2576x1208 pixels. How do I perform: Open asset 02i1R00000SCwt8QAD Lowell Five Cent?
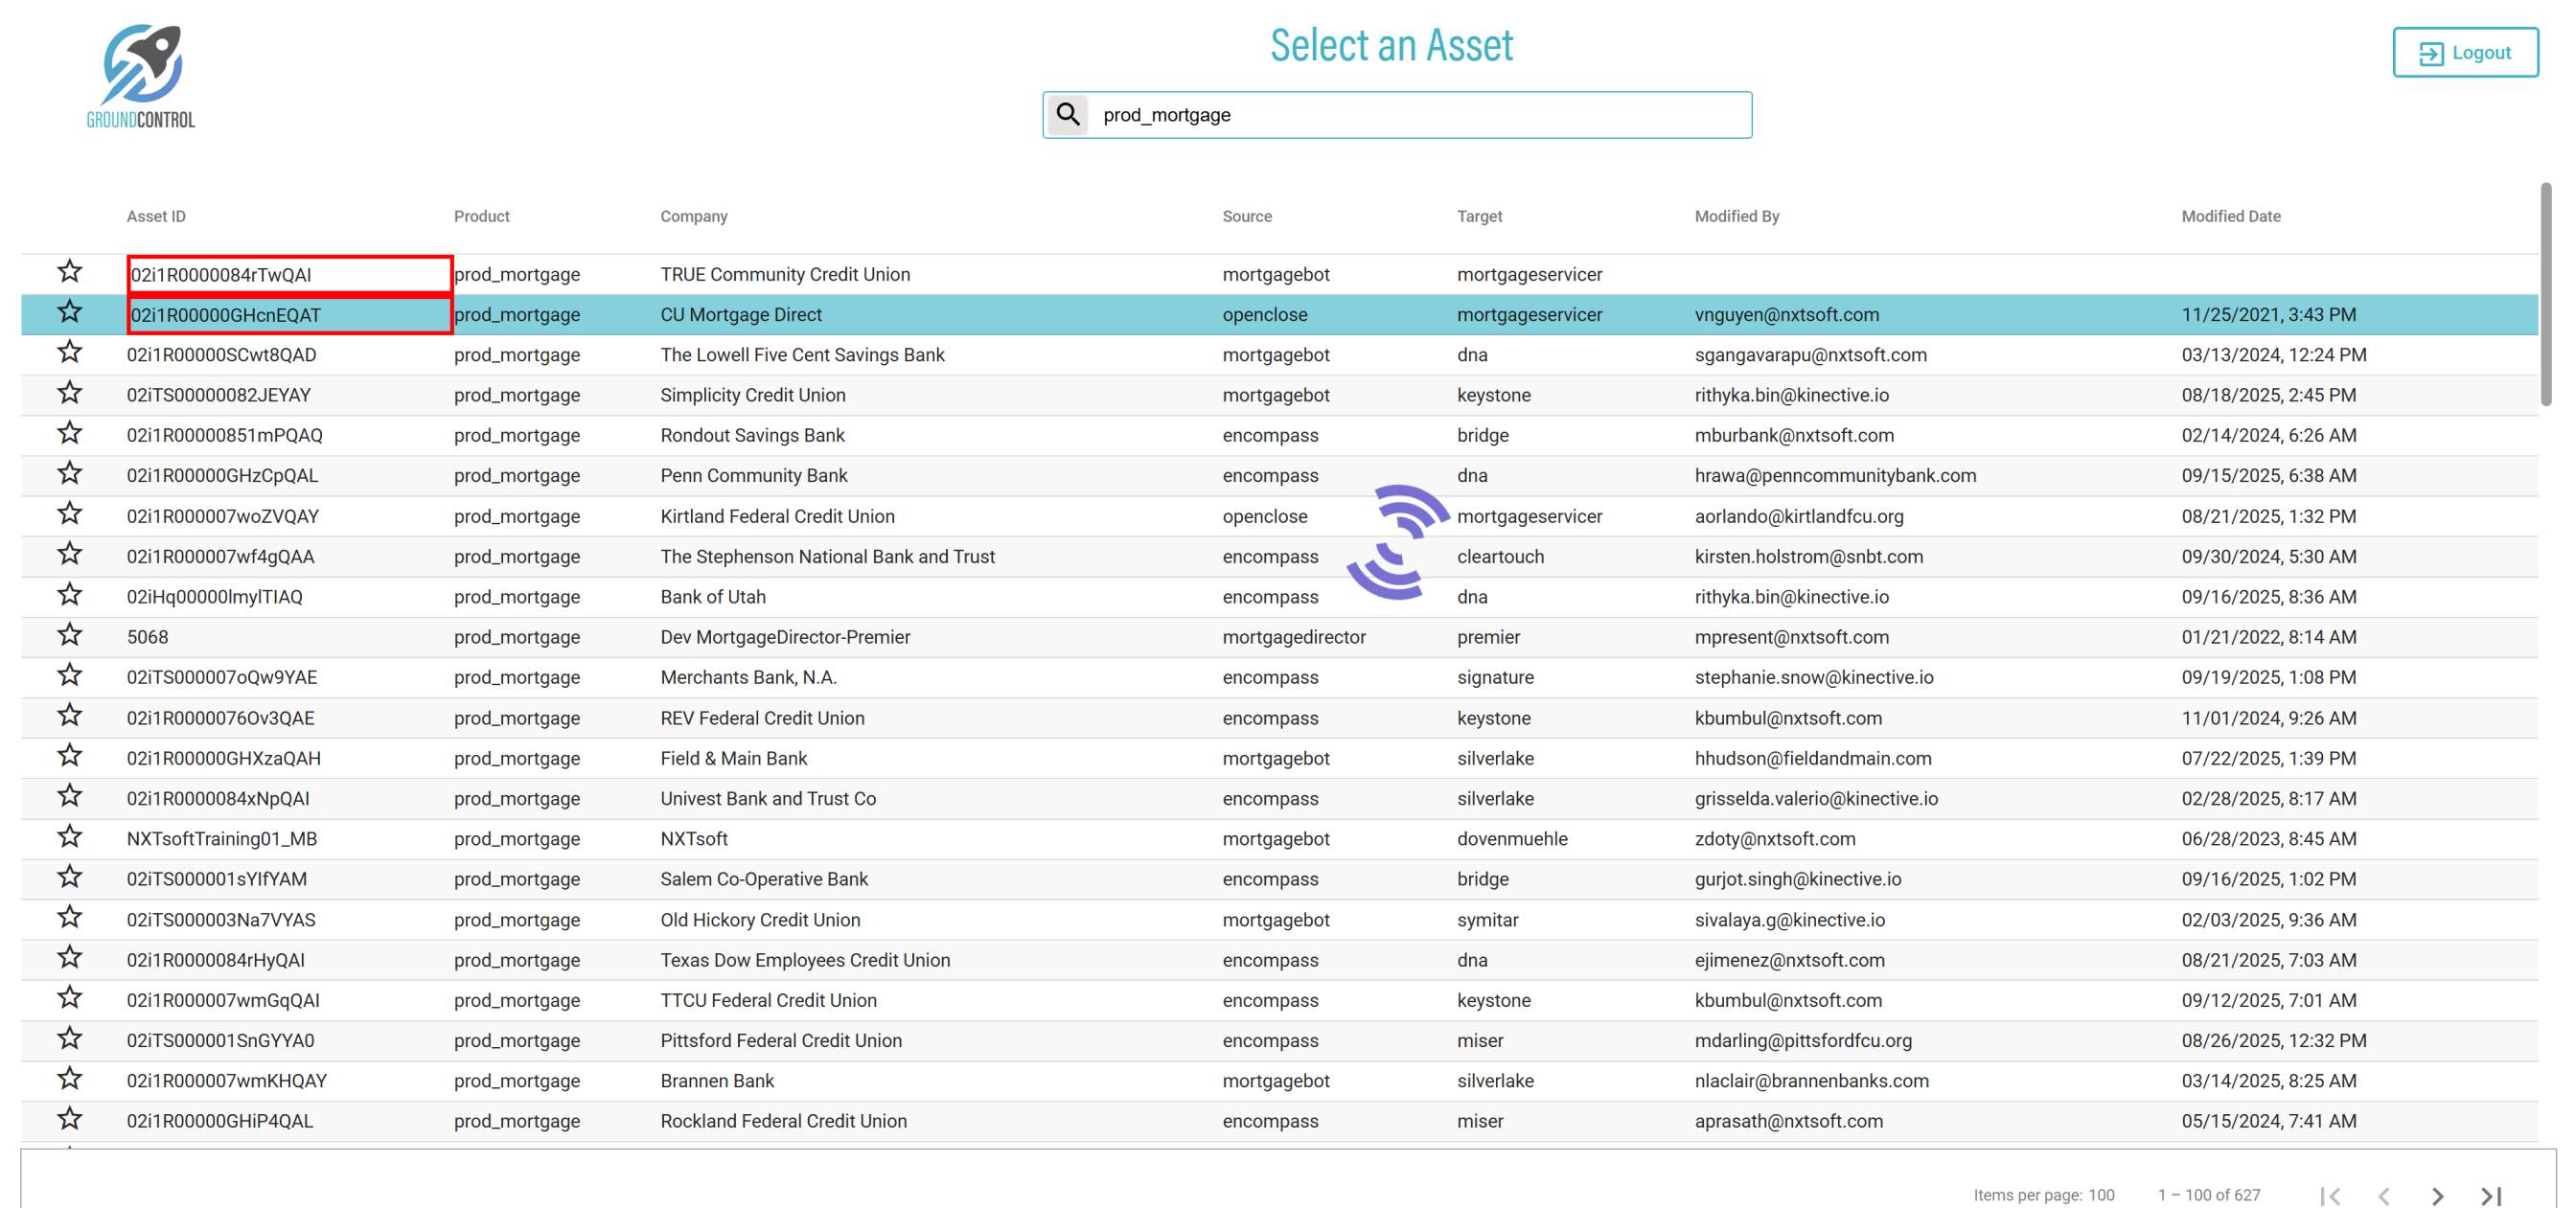coord(221,355)
